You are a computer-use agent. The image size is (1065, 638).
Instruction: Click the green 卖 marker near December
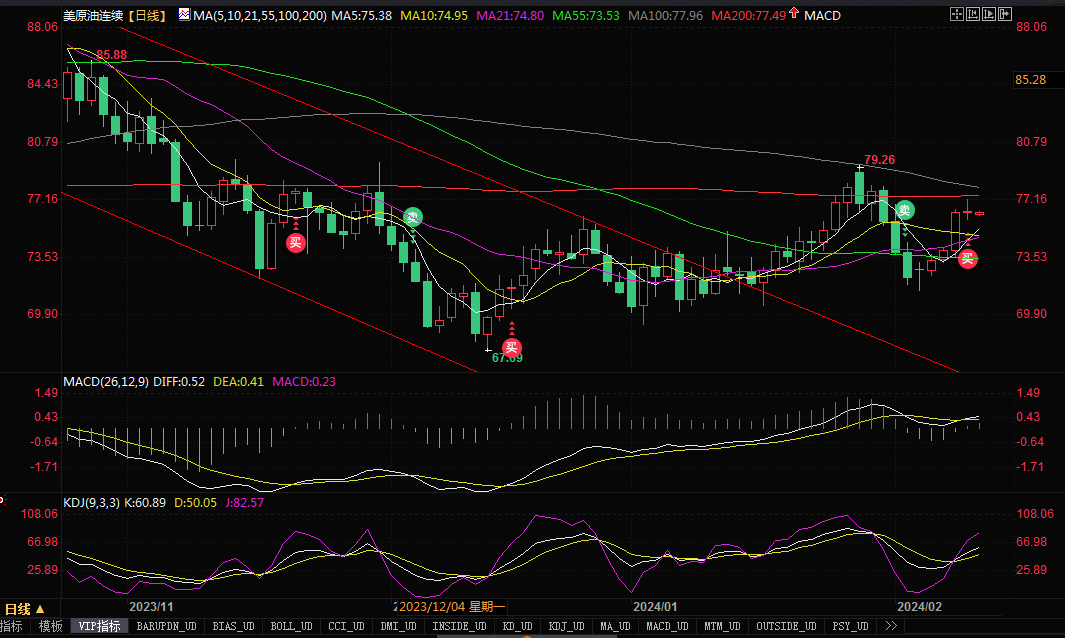(x=413, y=217)
